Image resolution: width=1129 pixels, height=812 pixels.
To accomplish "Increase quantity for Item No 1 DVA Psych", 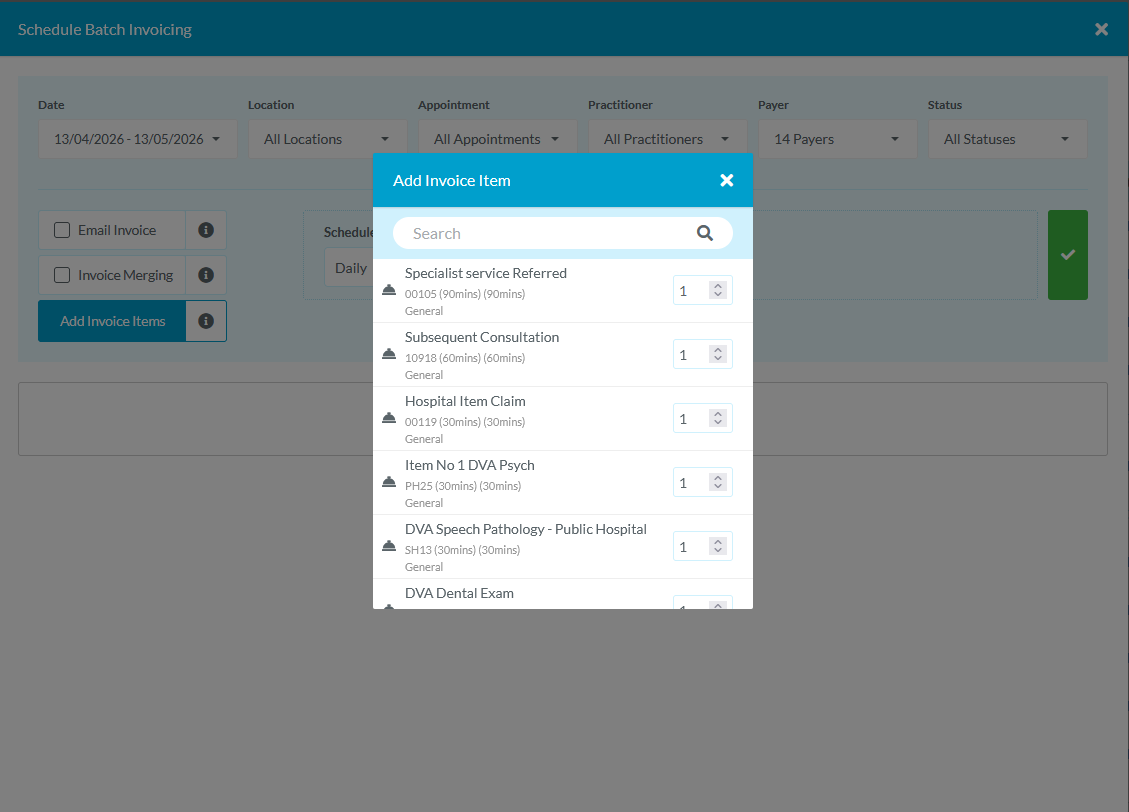I will [718, 478].
